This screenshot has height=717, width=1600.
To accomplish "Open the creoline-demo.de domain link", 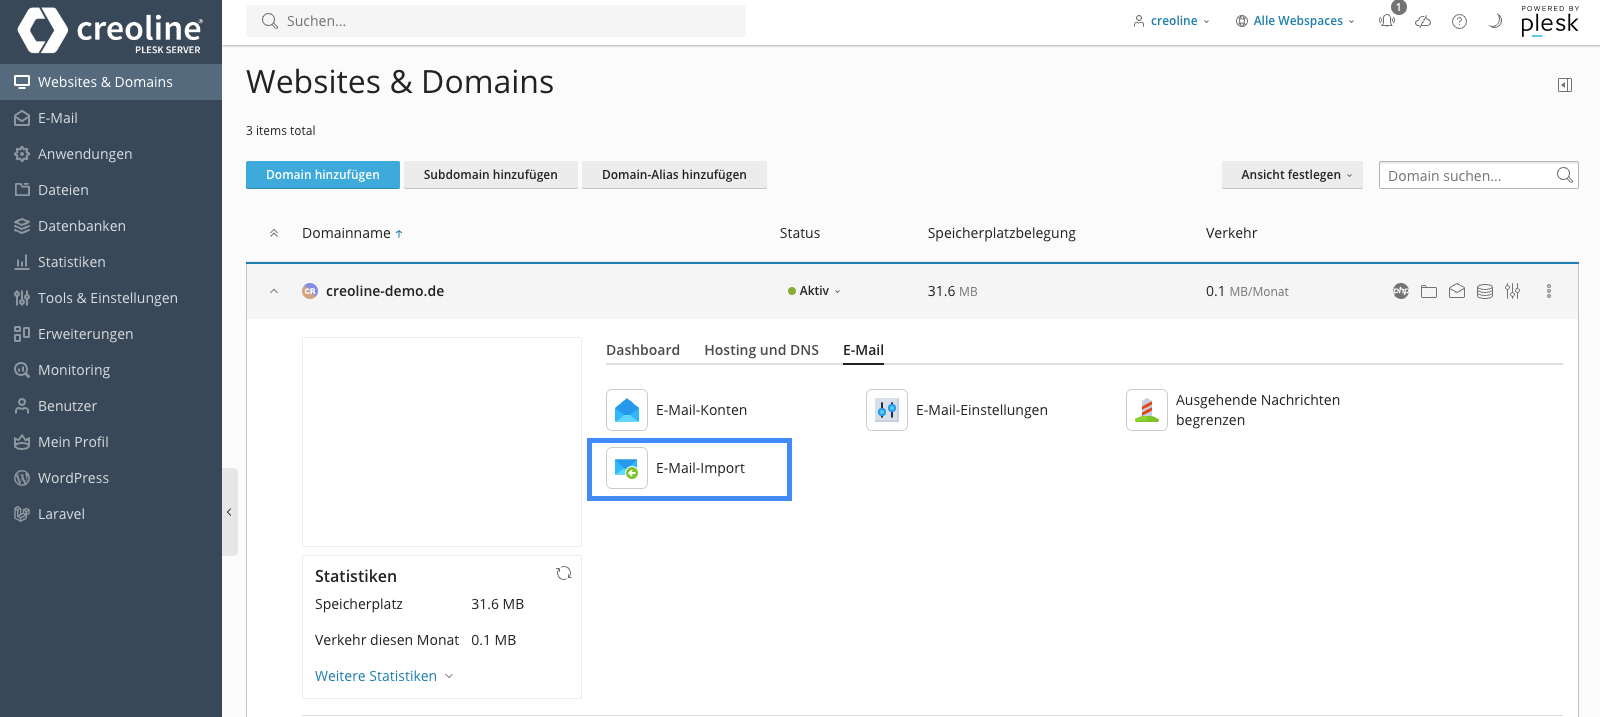I will pyautogui.click(x=385, y=291).
